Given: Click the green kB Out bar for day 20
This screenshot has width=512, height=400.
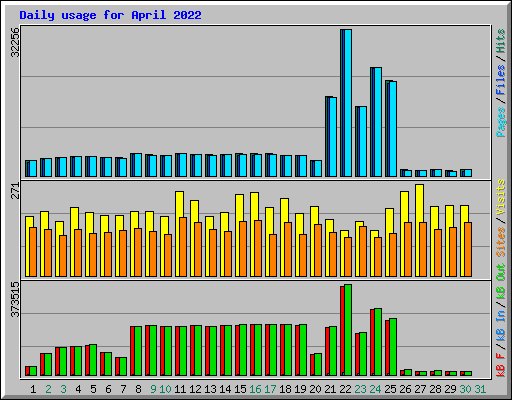Looking at the screenshot, I should (318, 365).
